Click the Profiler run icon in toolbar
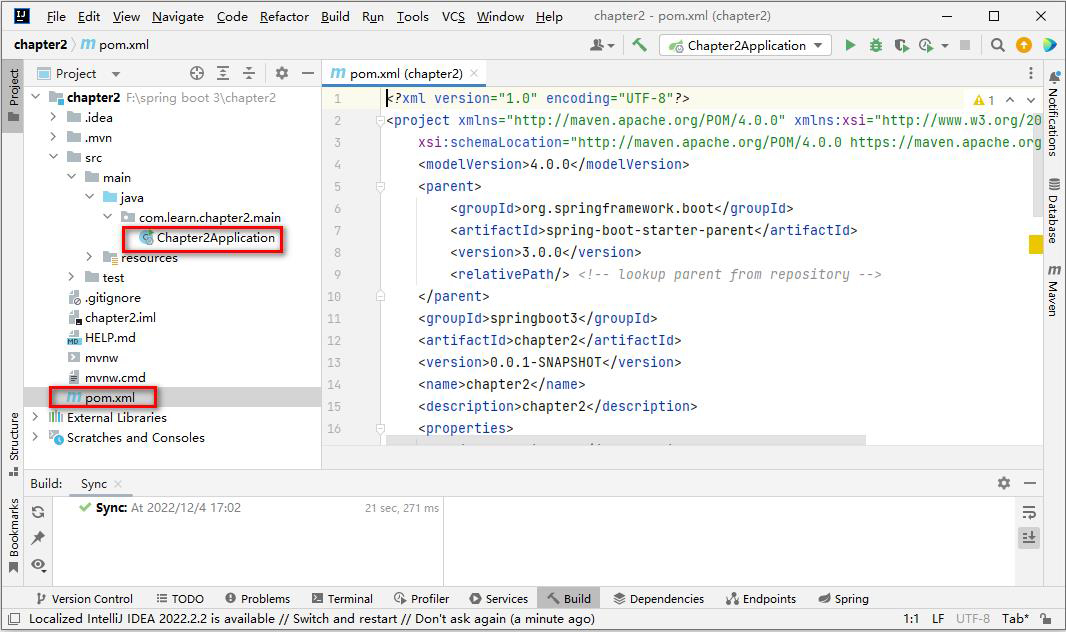 coord(925,46)
